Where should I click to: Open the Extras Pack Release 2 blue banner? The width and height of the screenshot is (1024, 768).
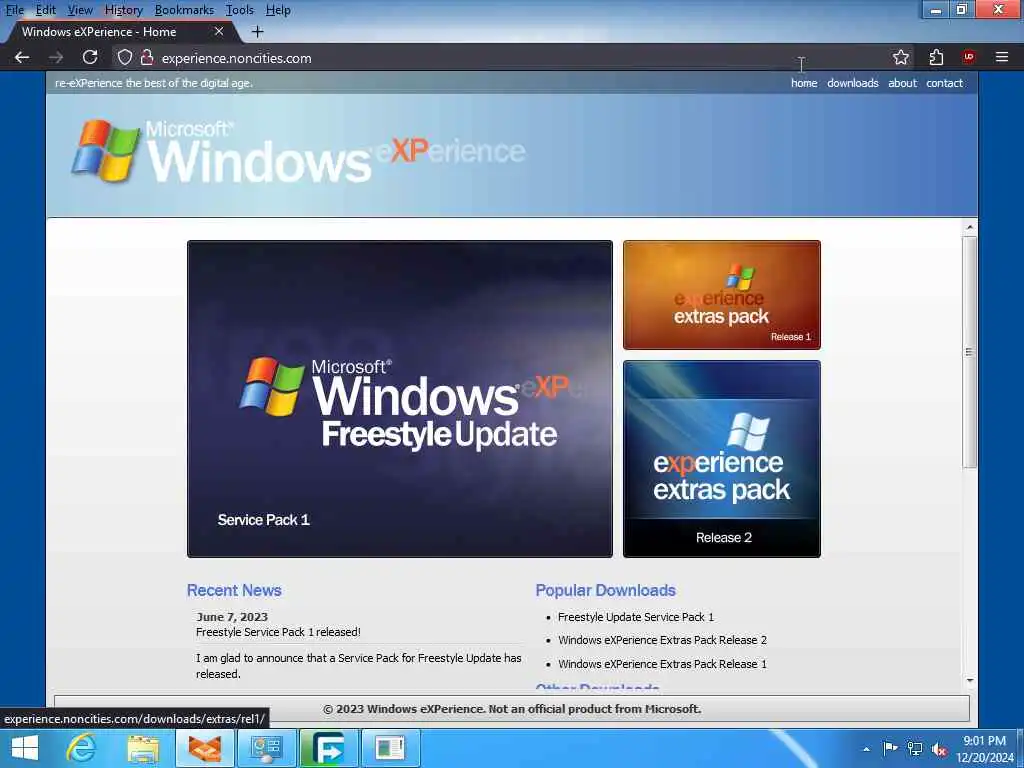coord(722,458)
